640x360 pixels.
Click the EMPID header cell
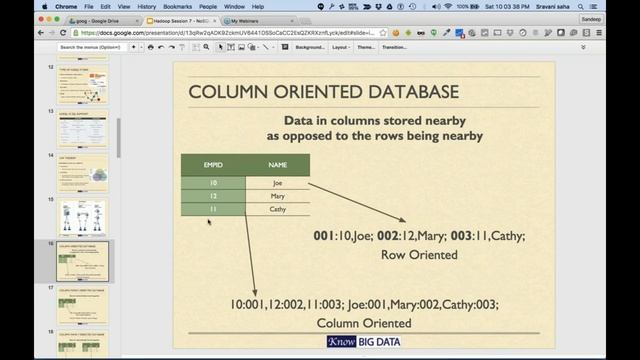(x=213, y=165)
